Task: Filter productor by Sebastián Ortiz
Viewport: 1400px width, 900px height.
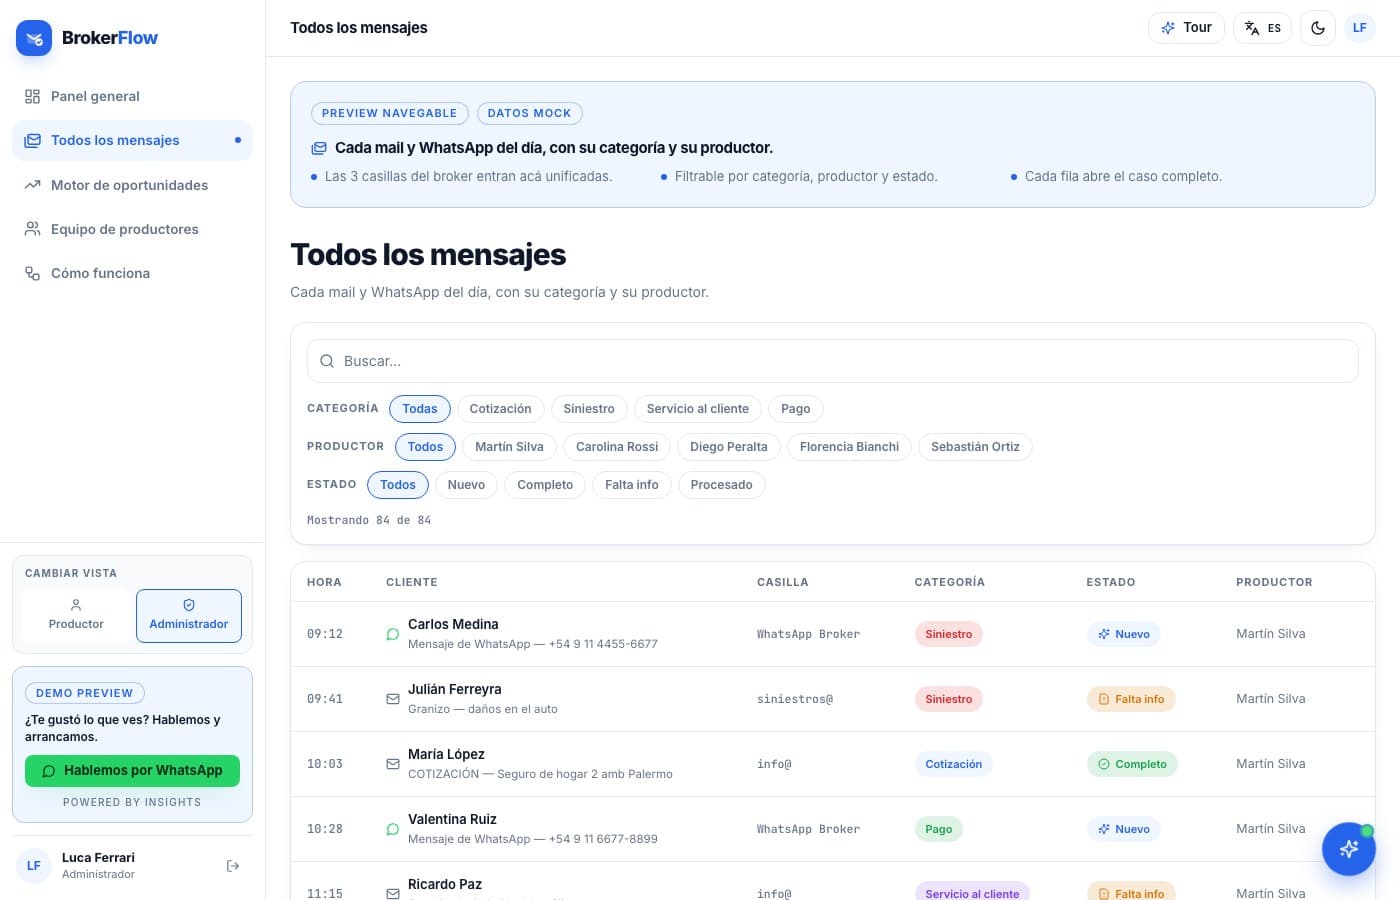Action: (975, 447)
